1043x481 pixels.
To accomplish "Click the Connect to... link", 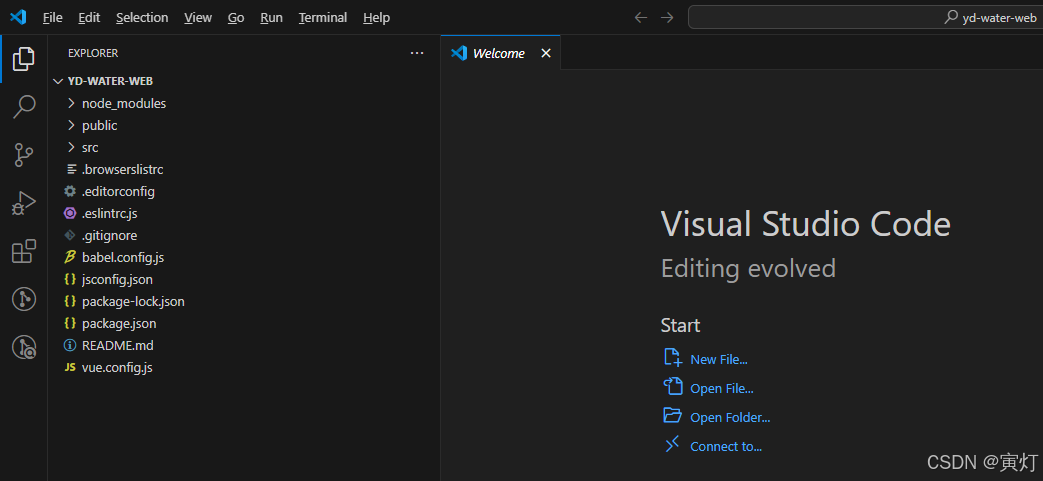I will point(726,446).
